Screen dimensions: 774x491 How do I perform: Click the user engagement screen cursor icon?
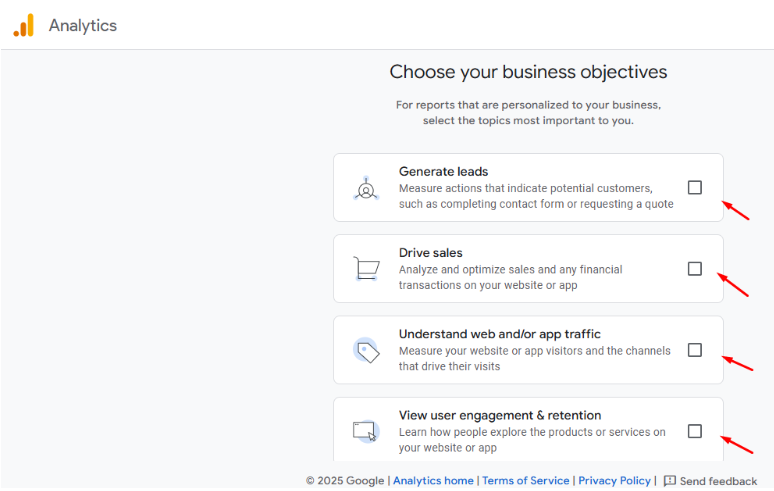(366, 431)
